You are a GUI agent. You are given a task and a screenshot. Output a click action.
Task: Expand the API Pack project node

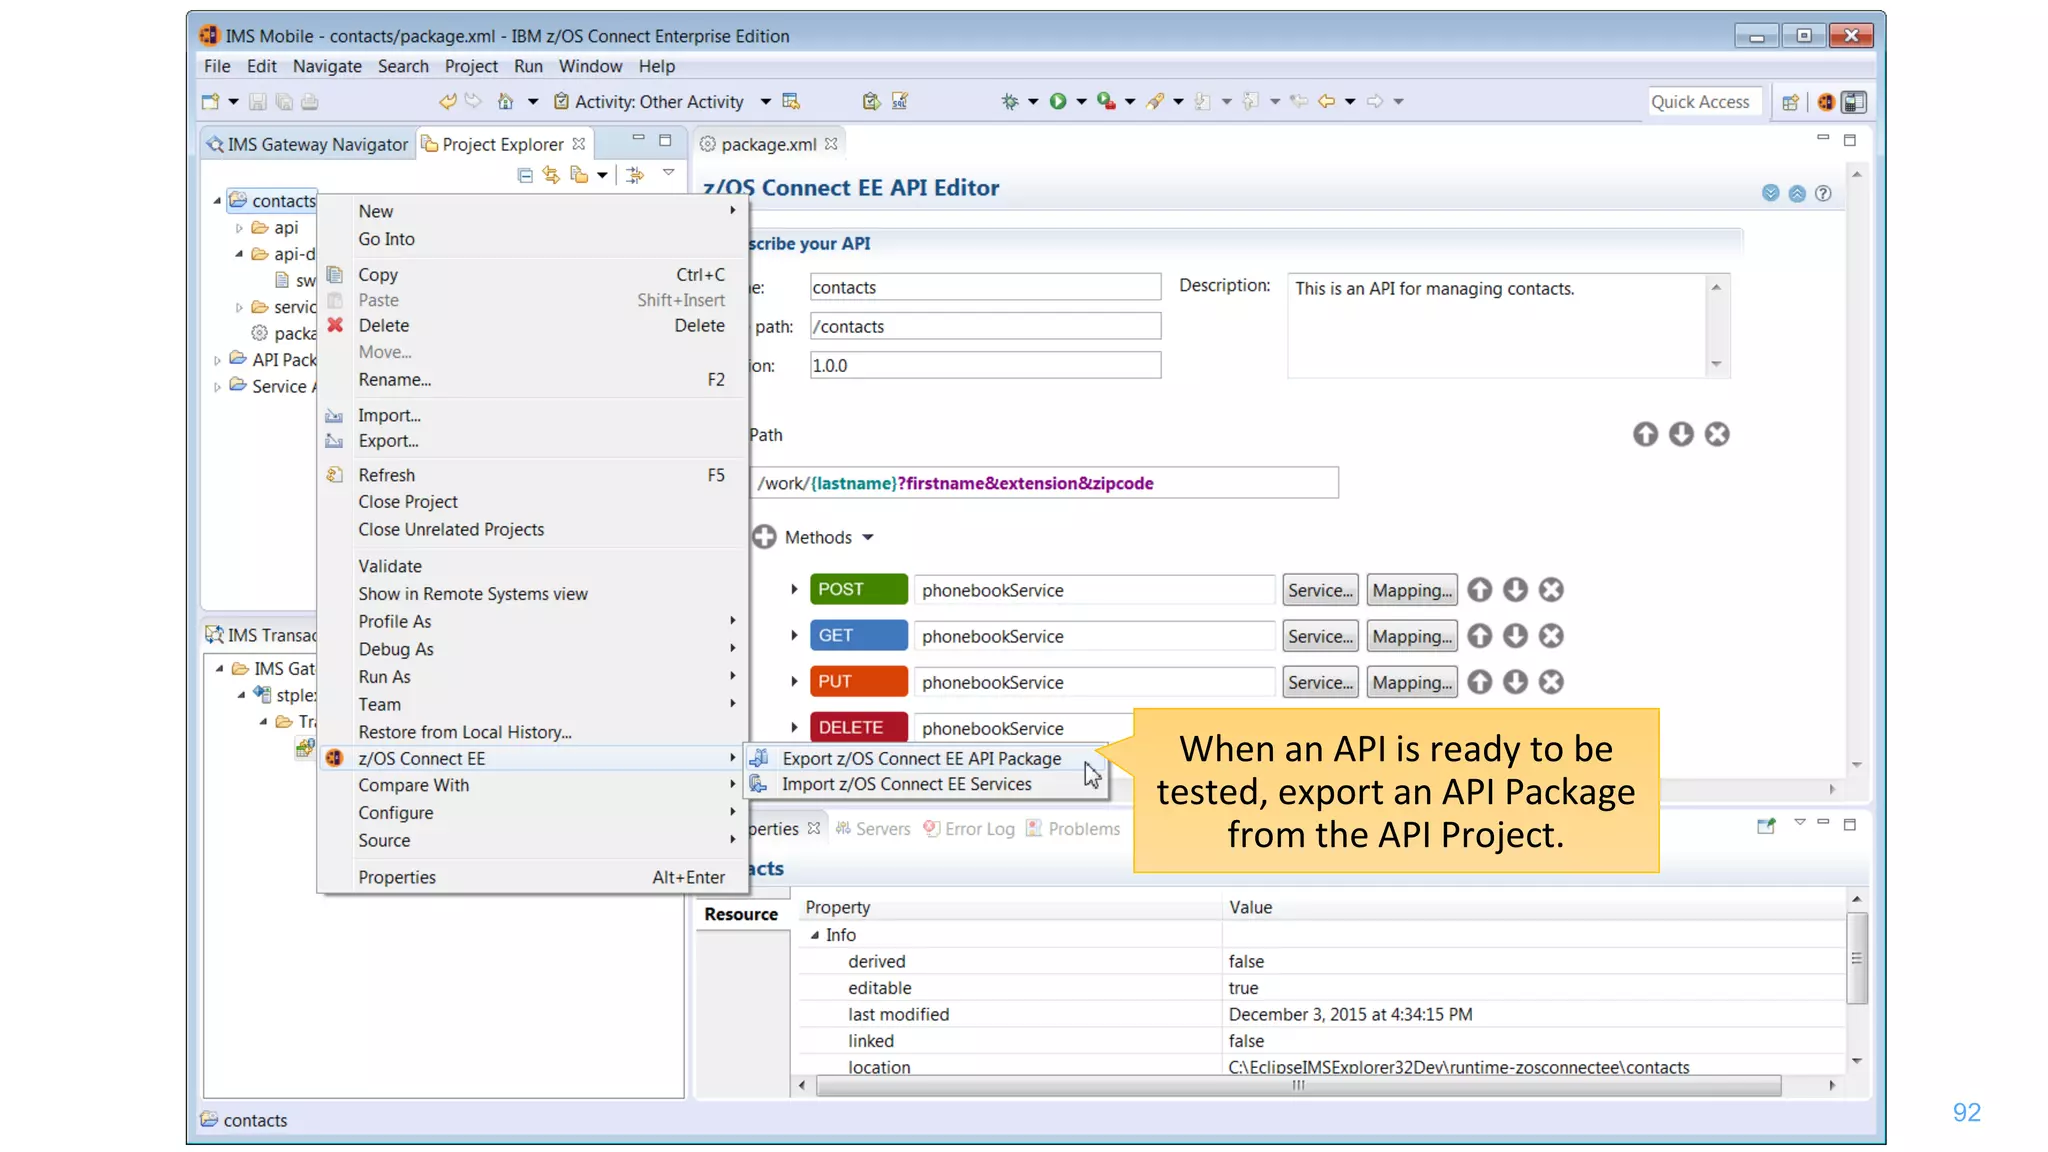pyautogui.click(x=217, y=360)
